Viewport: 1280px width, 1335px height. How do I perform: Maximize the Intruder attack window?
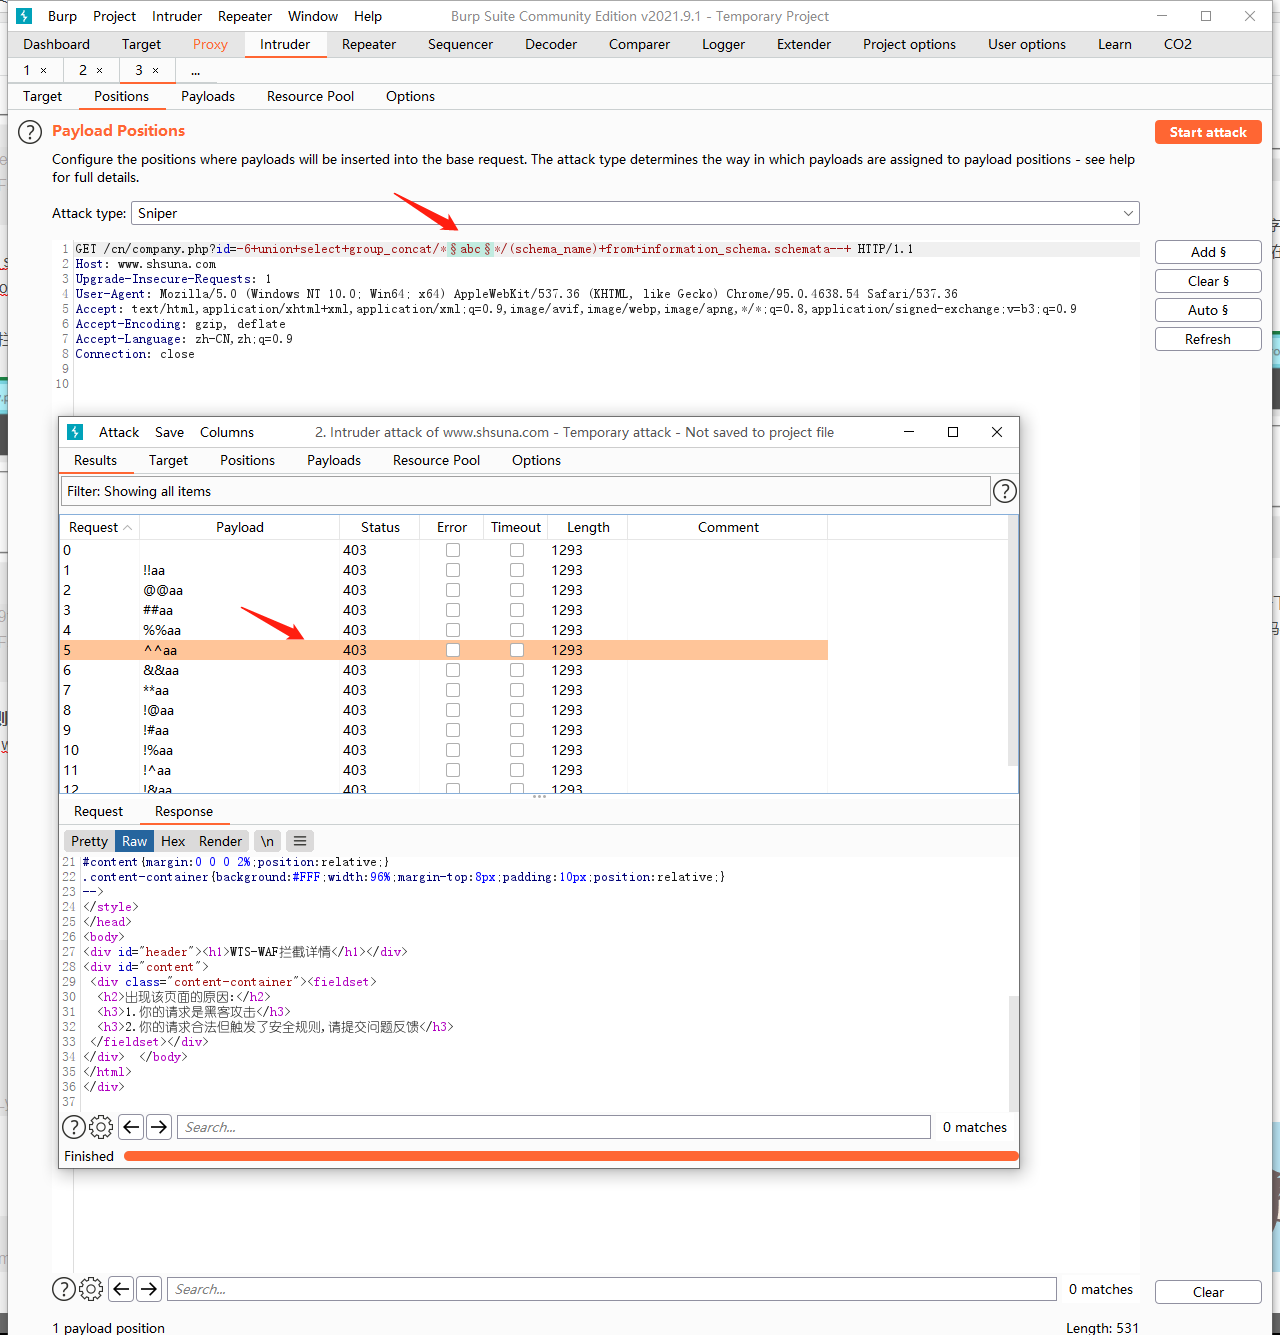[x=953, y=432]
